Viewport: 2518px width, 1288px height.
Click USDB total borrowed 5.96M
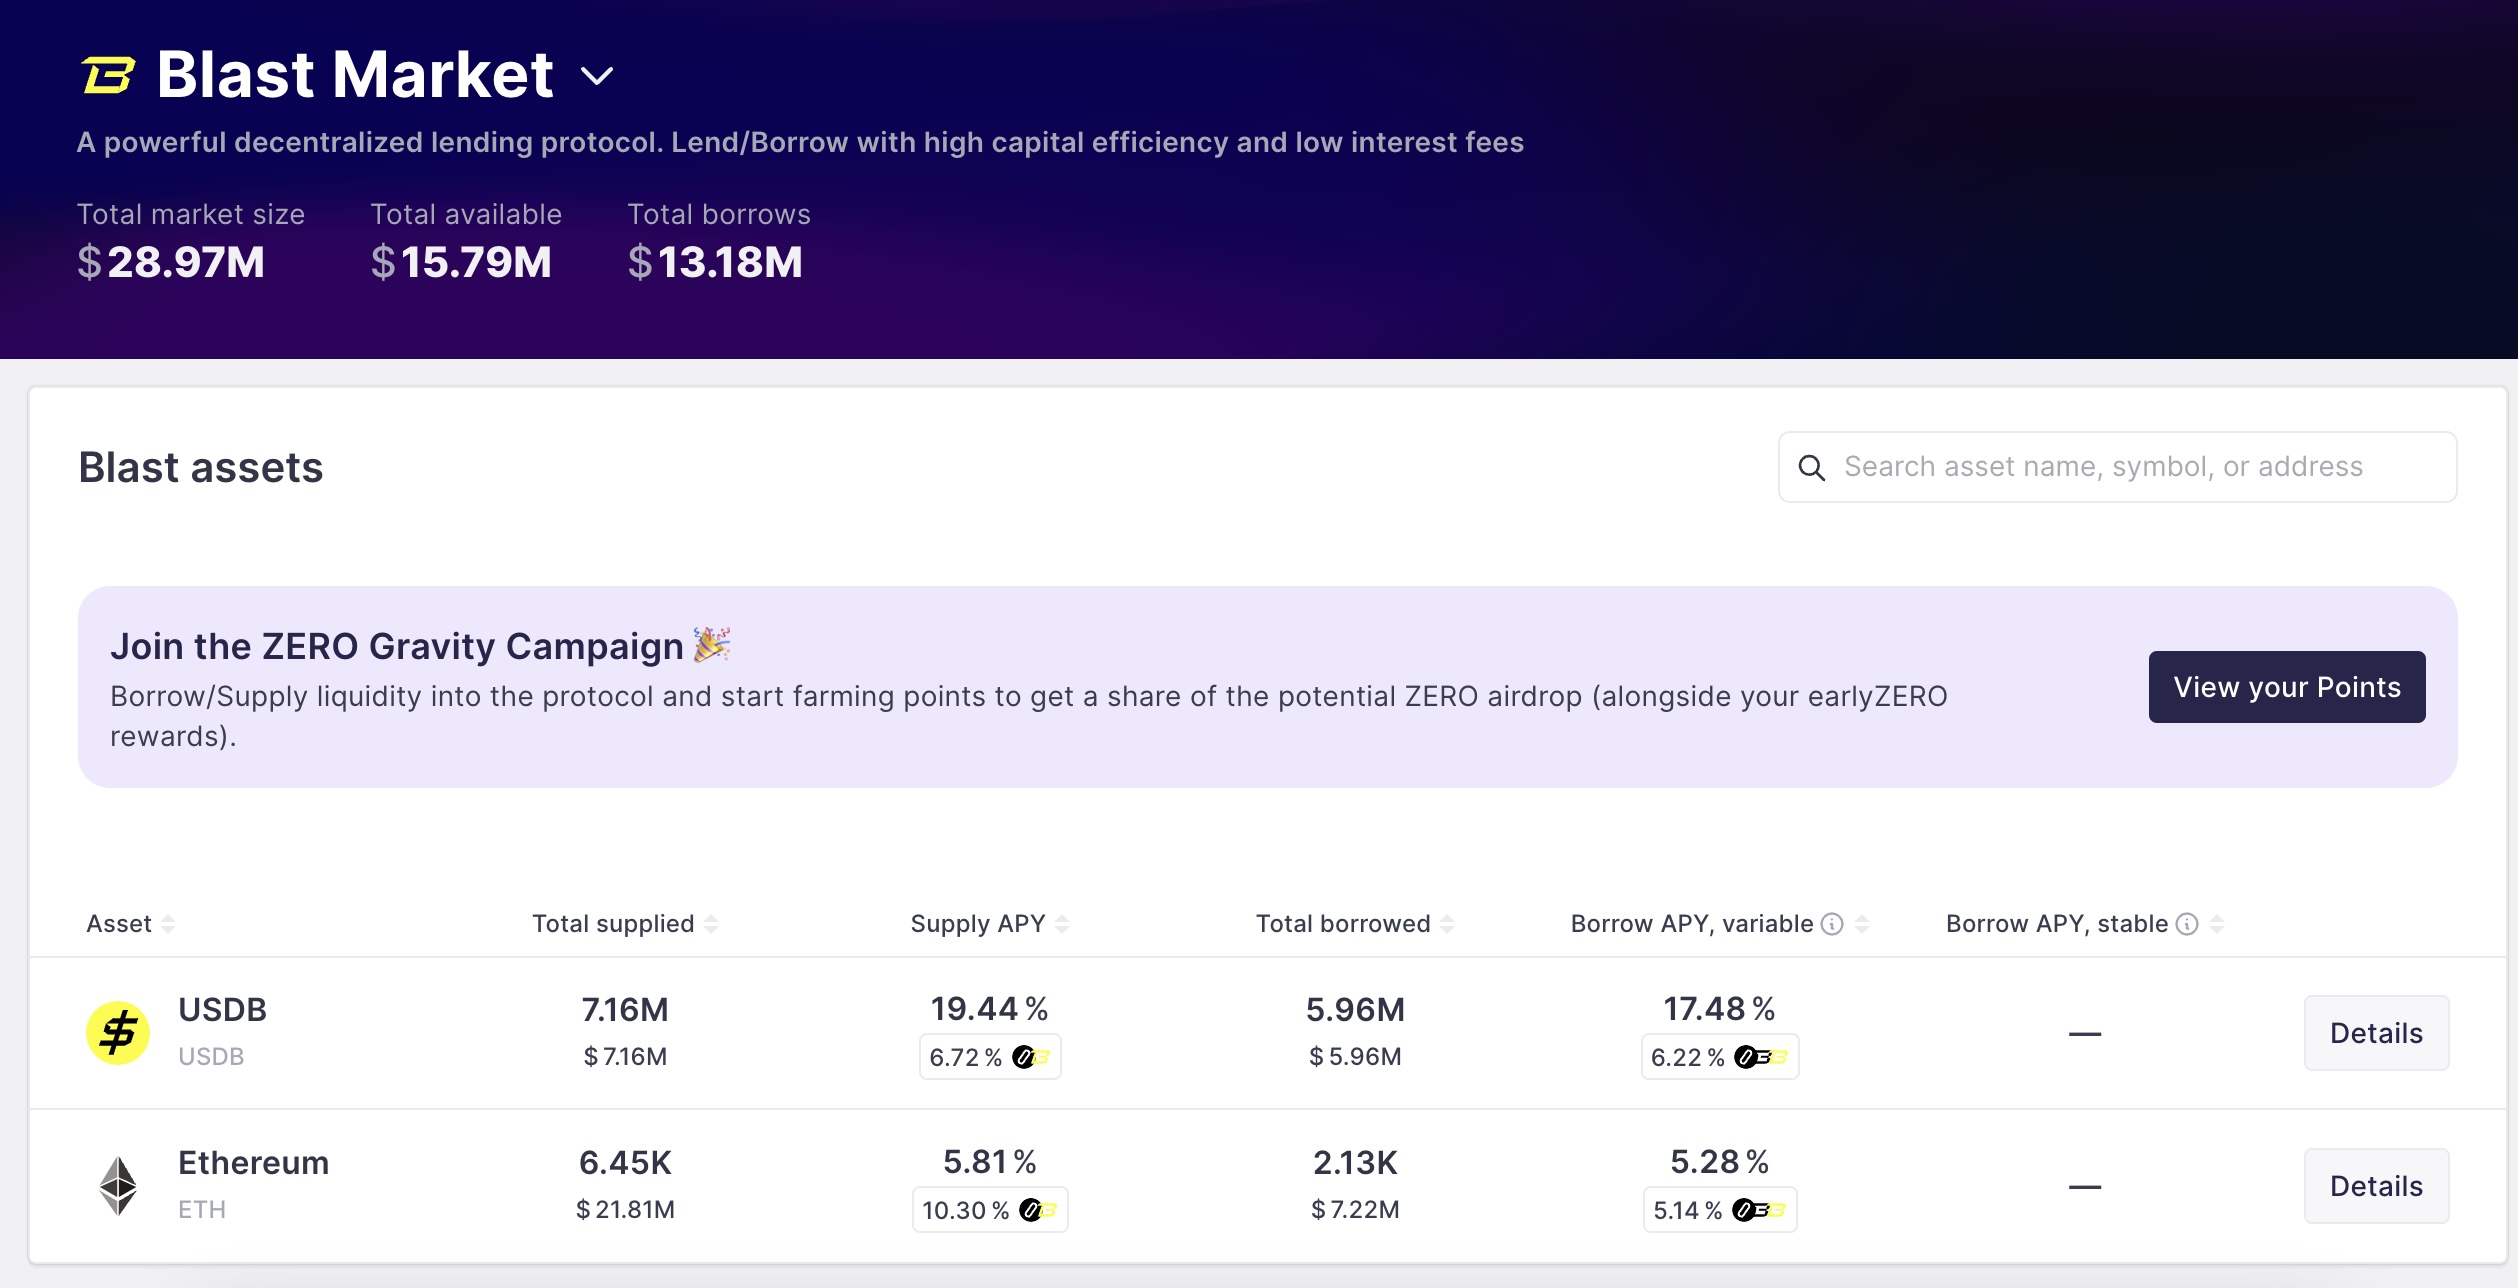(x=1355, y=1010)
